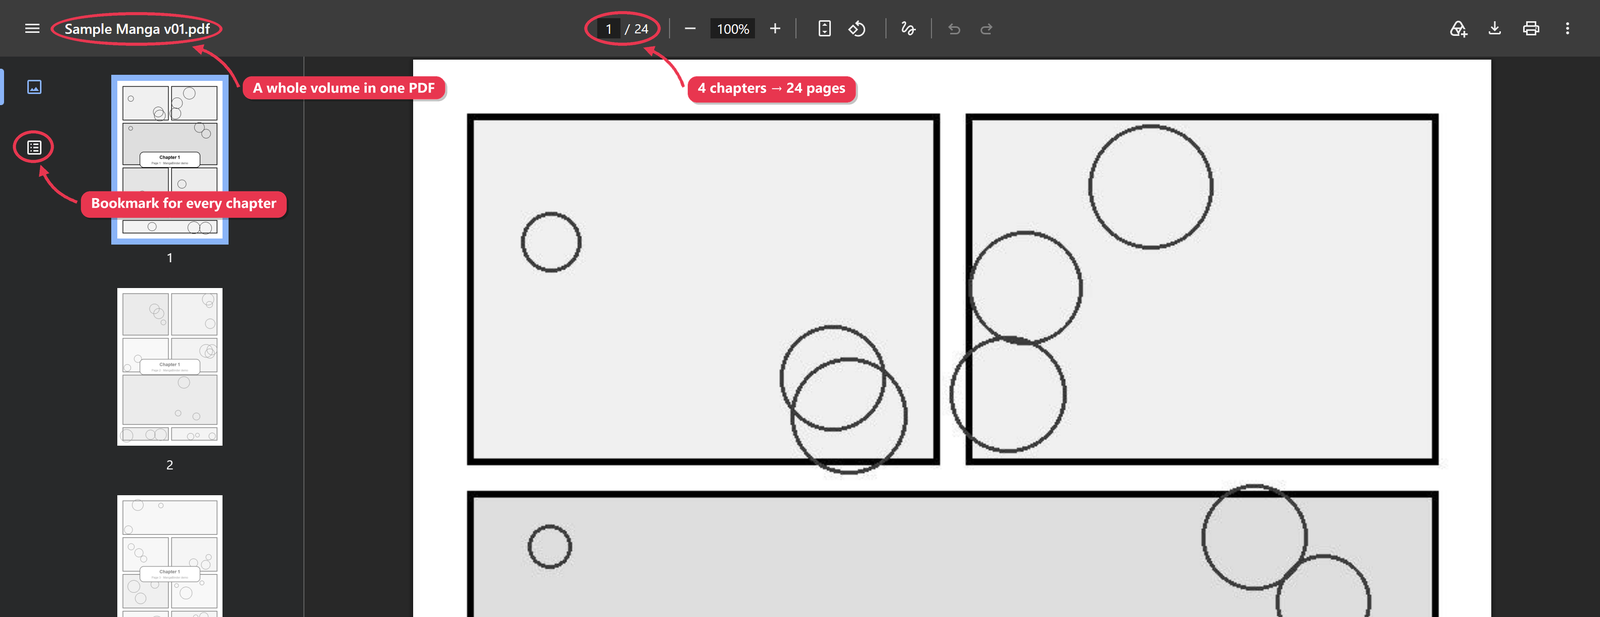Download the PDF file
Image resolution: width=1600 pixels, height=617 pixels.
click(1495, 29)
